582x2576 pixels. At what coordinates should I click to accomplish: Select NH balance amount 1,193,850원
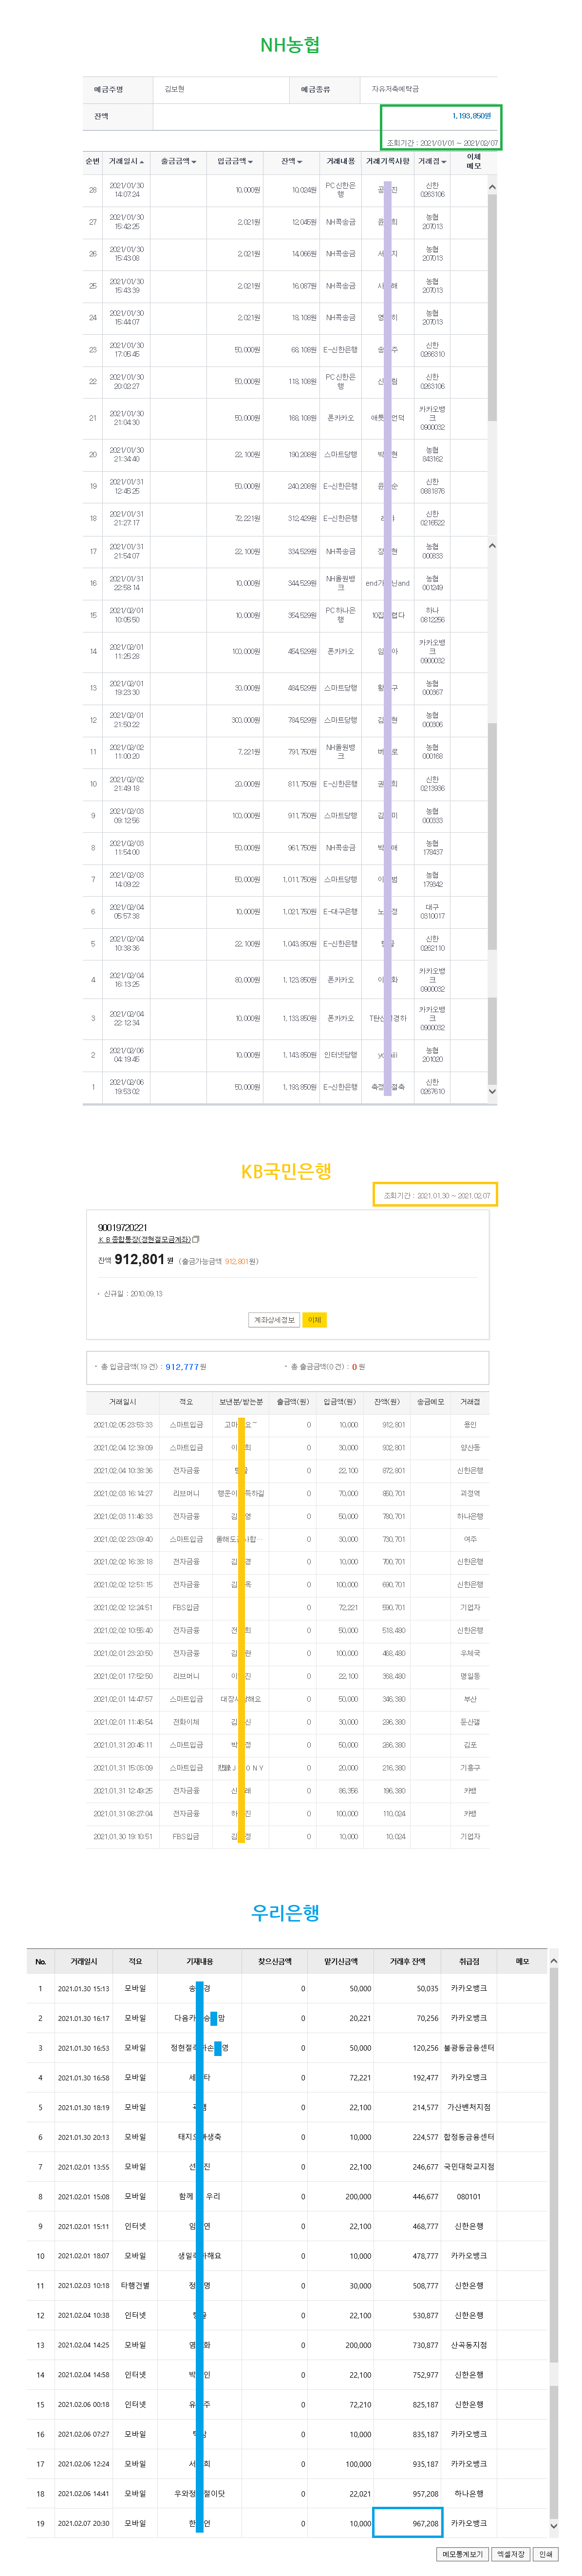tap(471, 116)
